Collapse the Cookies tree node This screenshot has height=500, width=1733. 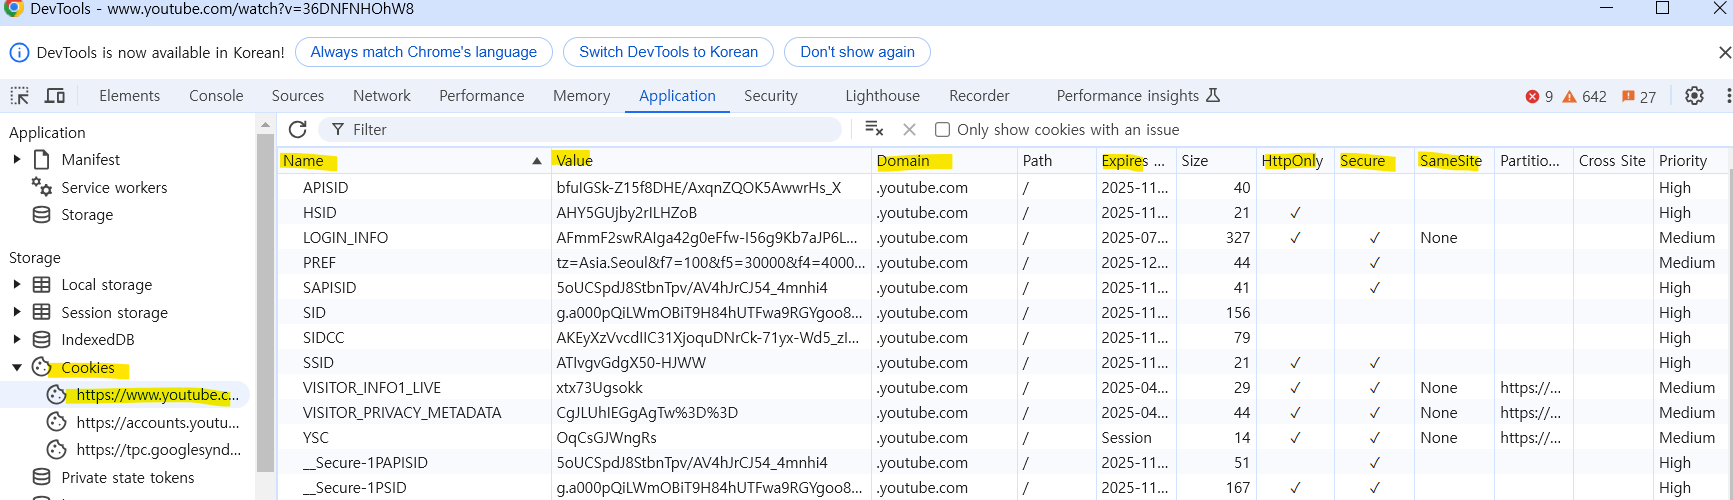(x=17, y=367)
